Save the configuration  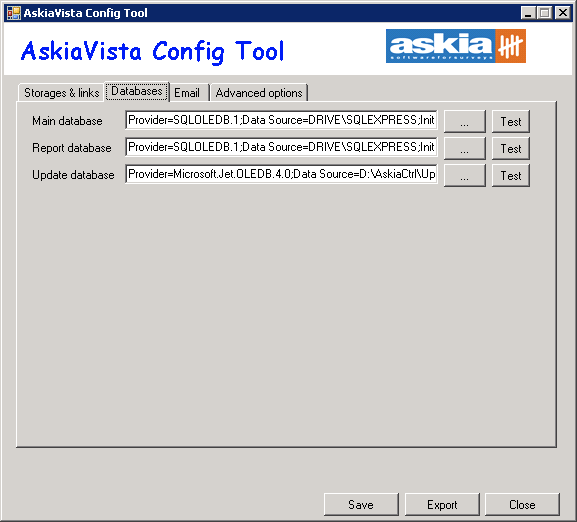pyautogui.click(x=361, y=504)
